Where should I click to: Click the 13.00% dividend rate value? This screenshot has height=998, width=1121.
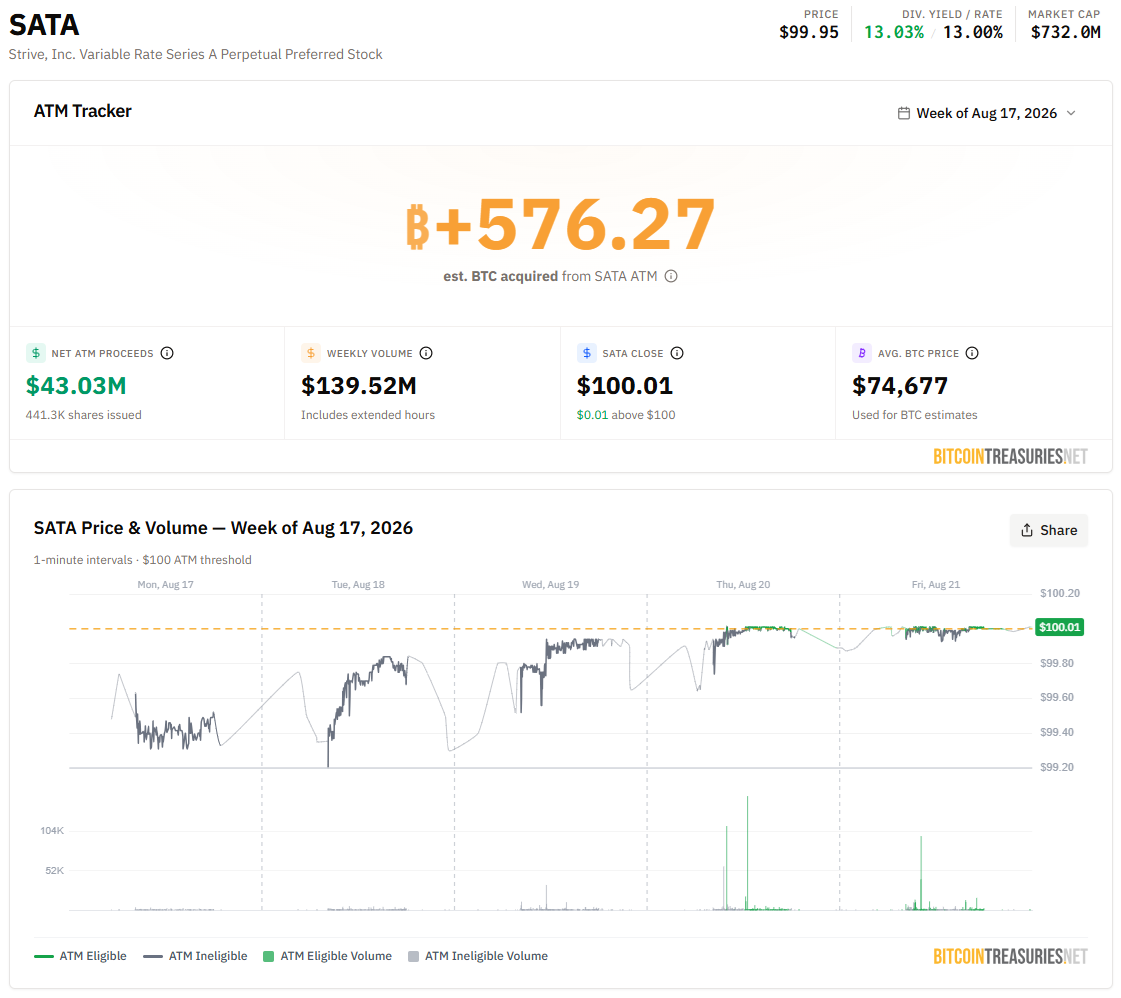tap(972, 32)
